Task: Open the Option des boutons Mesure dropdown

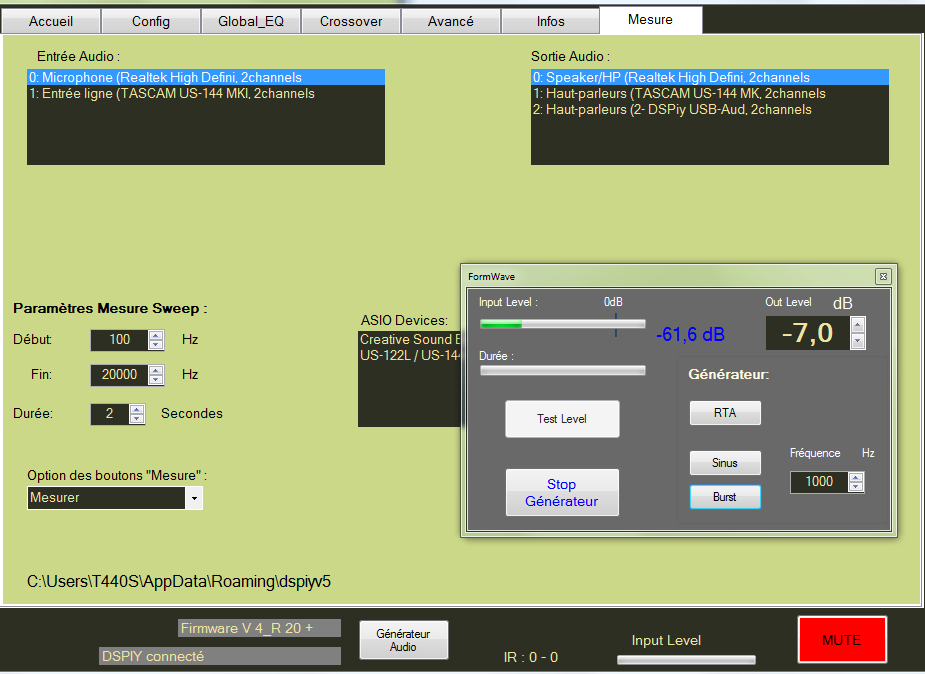Action: coord(194,498)
